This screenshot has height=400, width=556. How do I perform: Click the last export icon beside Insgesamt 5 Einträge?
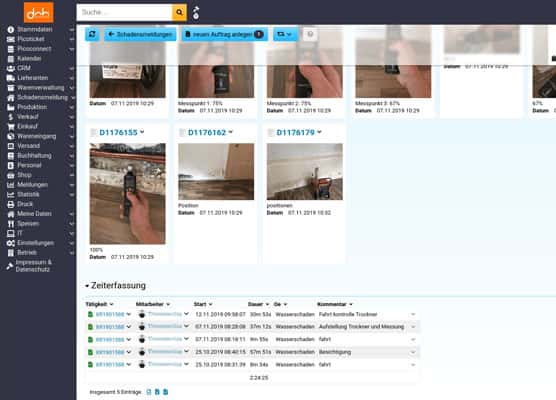[166, 392]
